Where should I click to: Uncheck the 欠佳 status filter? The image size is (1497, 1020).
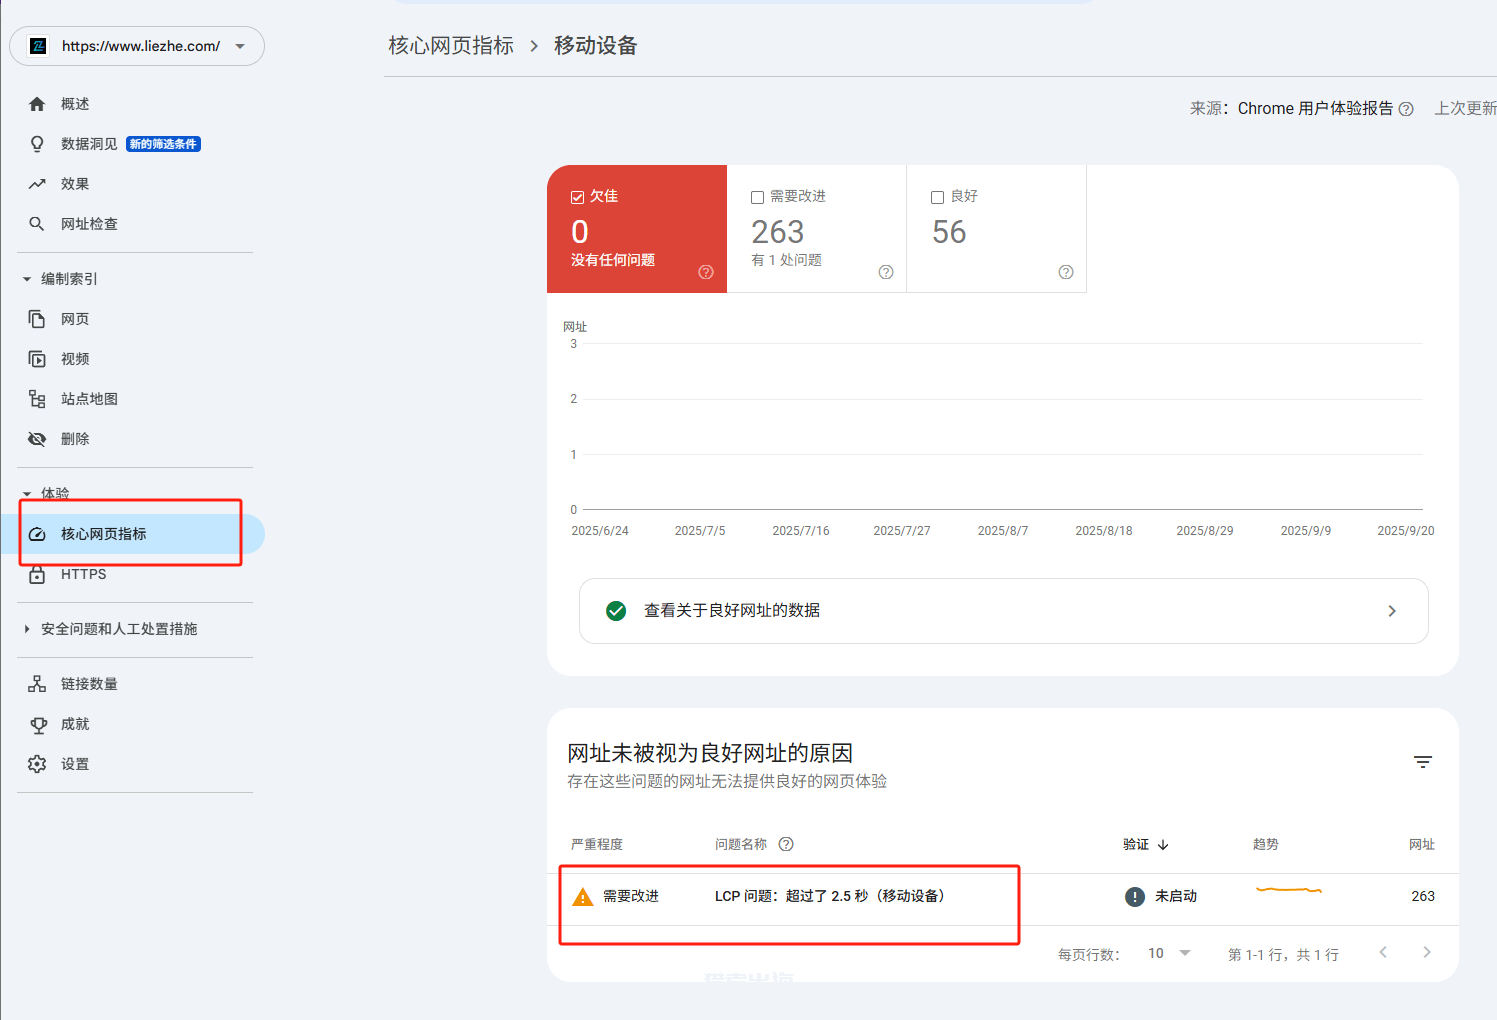579,196
